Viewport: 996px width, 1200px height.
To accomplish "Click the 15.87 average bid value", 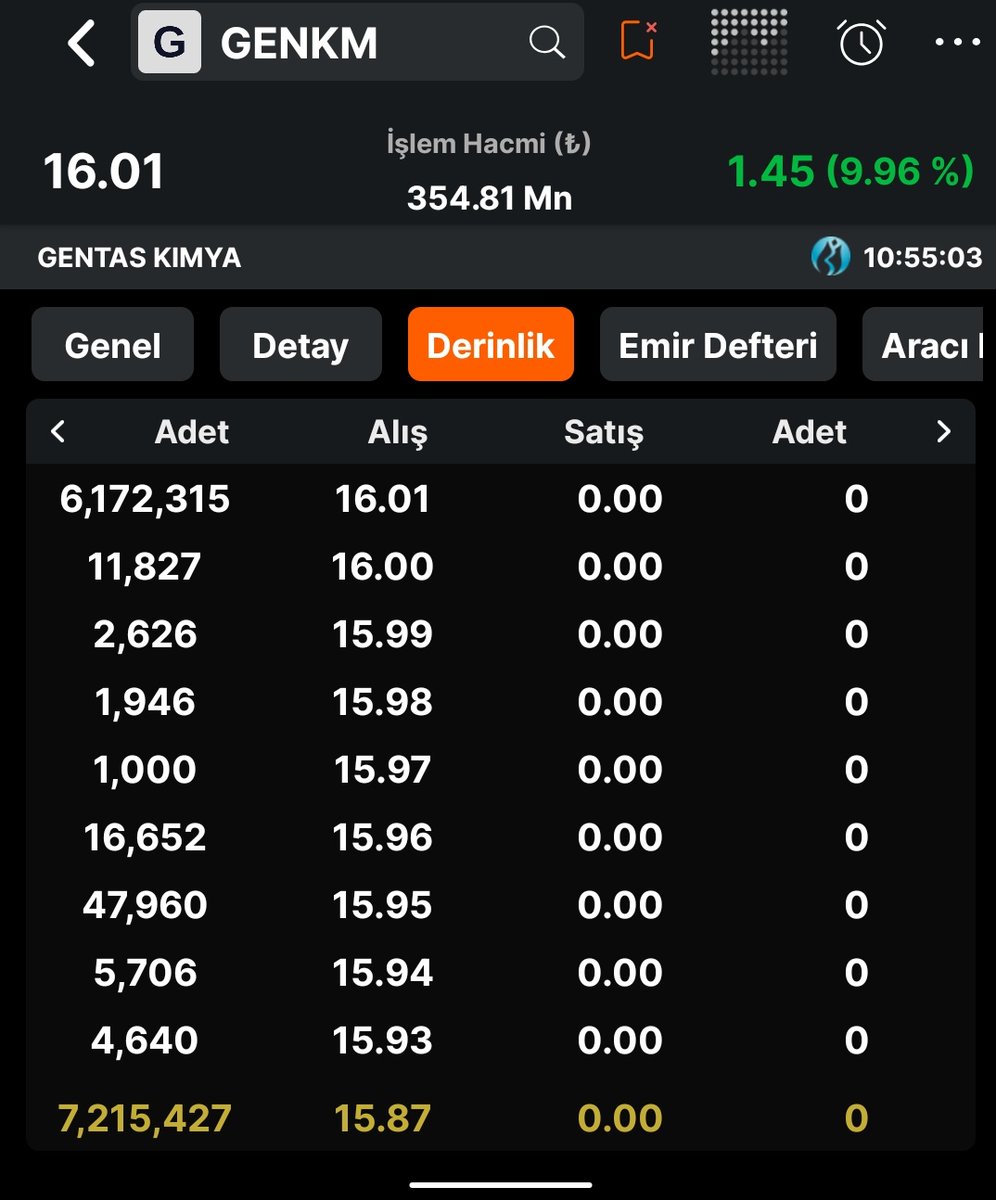I will click(383, 1118).
